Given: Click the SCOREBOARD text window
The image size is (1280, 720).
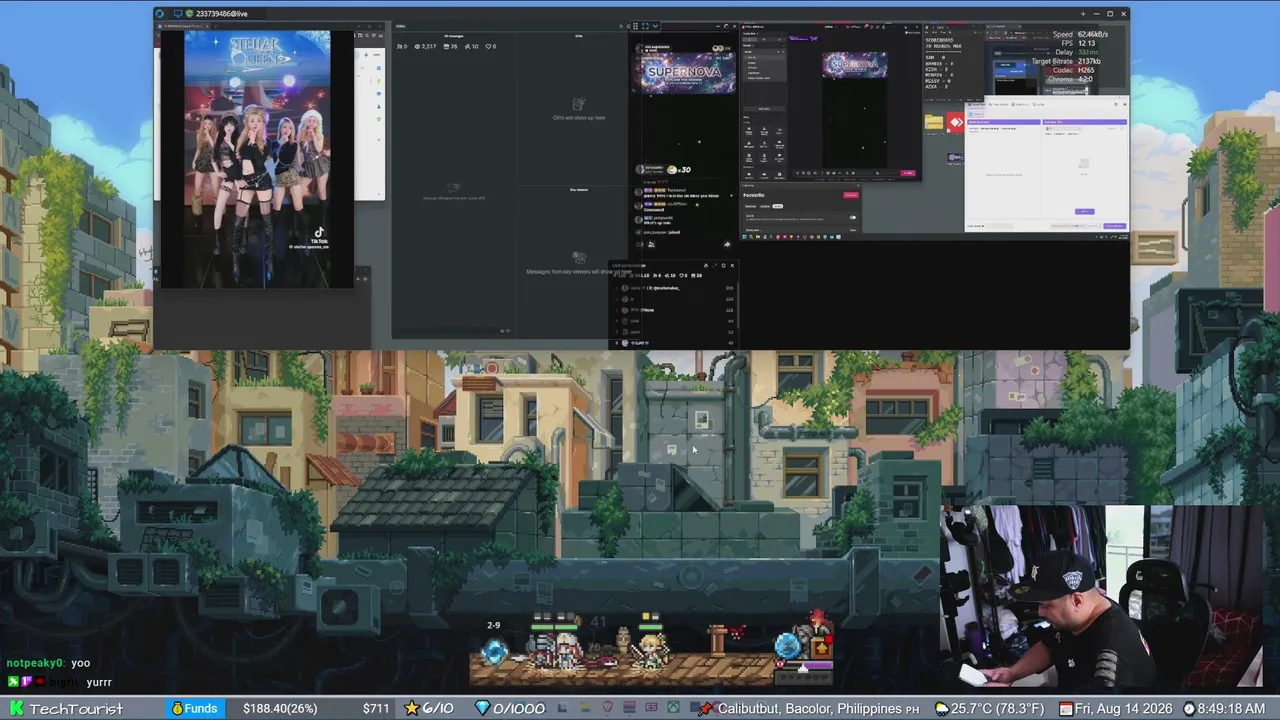Looking at the screenshot, I should [x=954, y=65].
